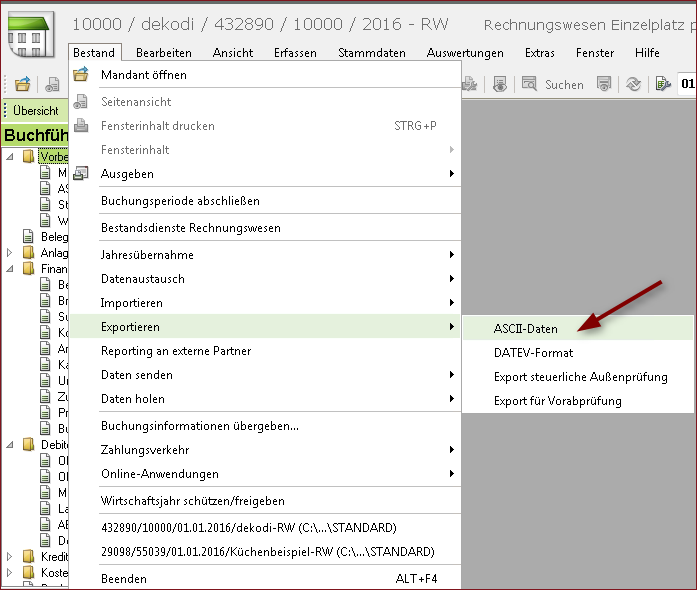Viewport: 697px width, 590px height.
Task: Click the Mandant öffnen folder icon
Action: [82, 75]
